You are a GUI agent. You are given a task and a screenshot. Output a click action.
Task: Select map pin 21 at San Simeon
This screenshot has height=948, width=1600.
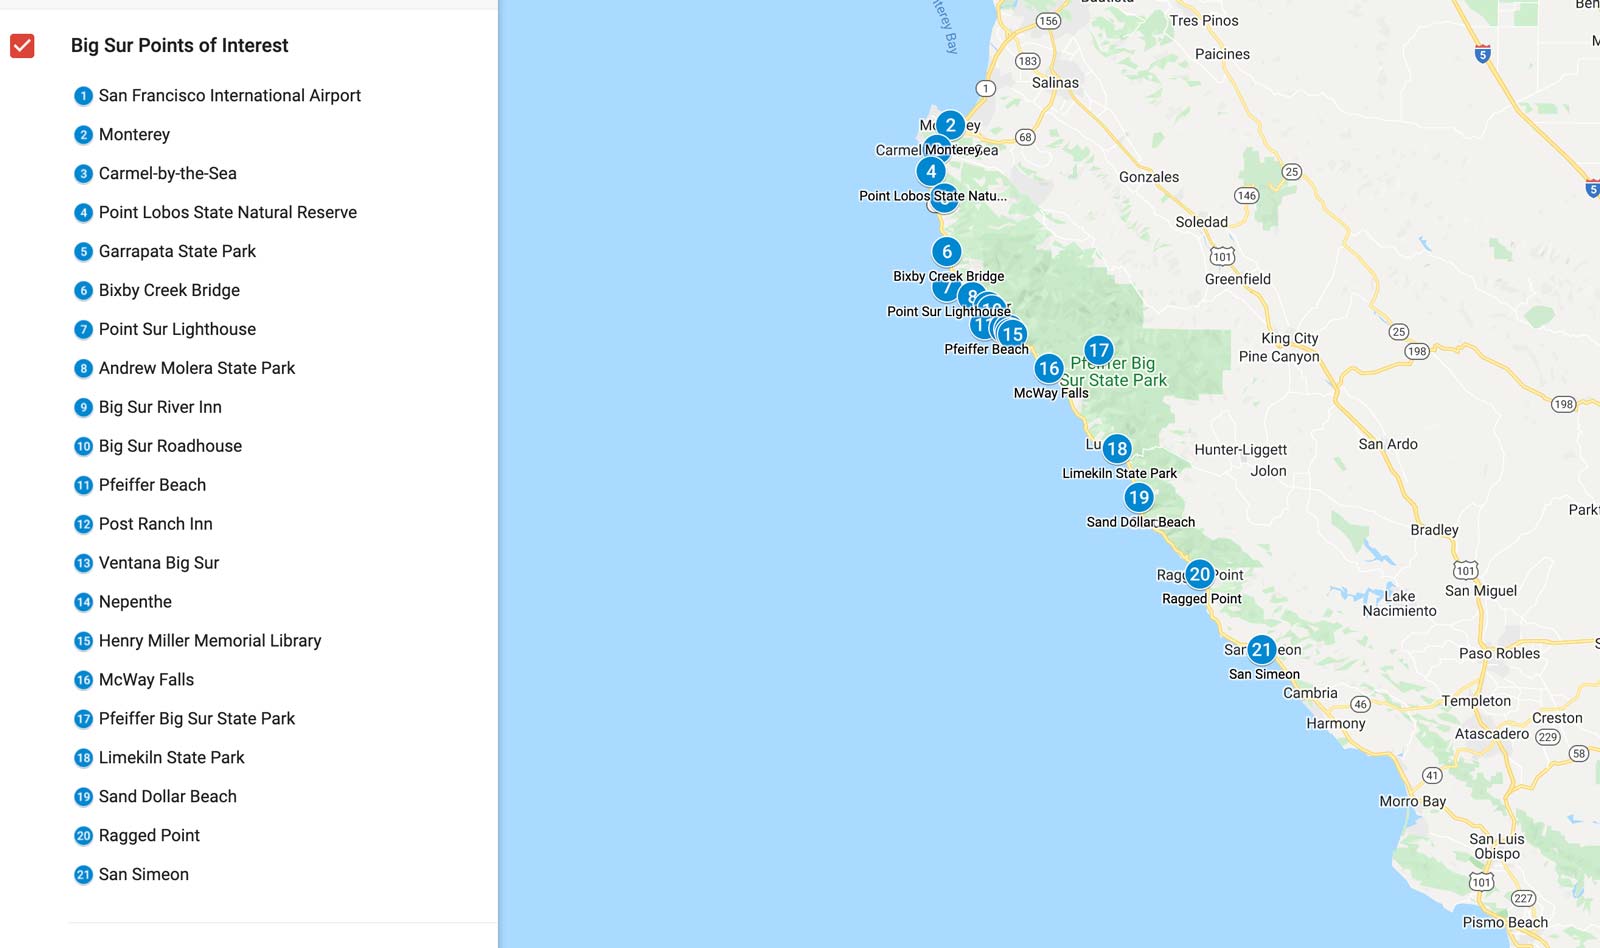coord(1261,650)
